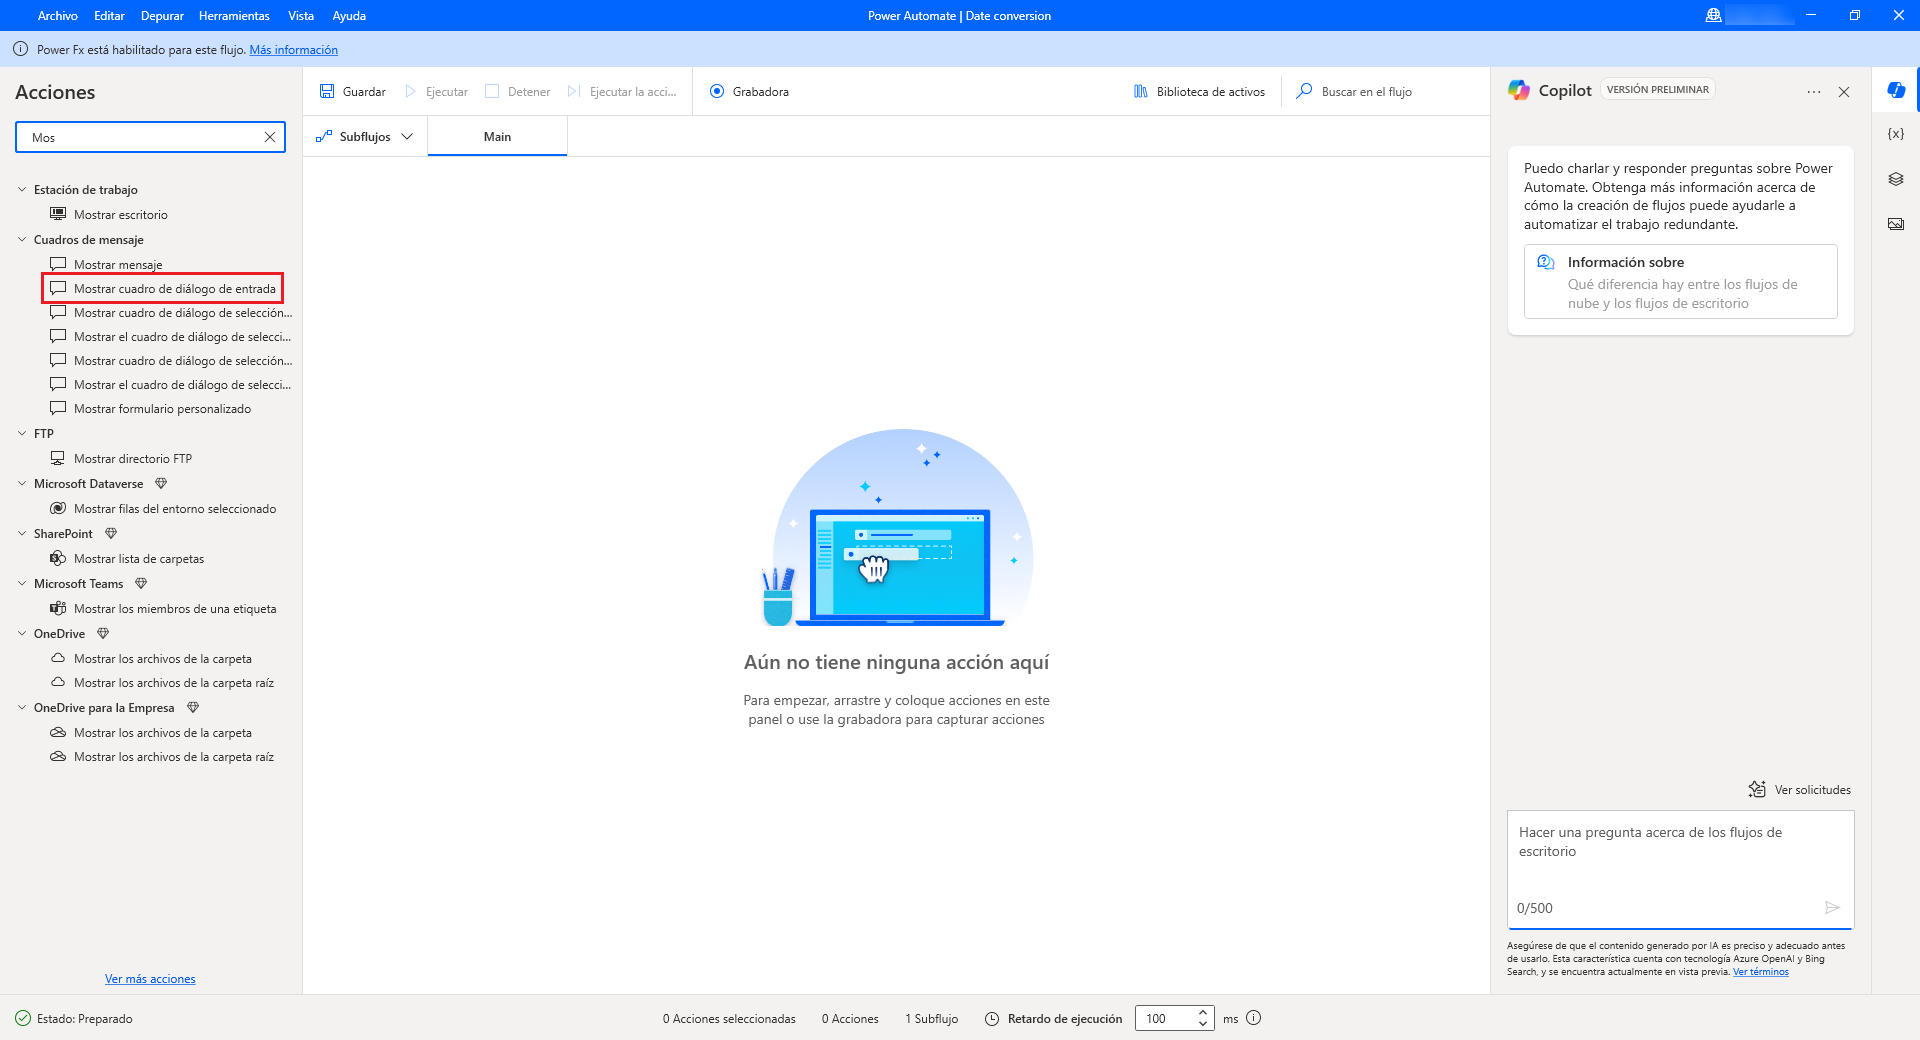
Task: Click the SharePoint premium diamond icon
Action: [111, 534]
